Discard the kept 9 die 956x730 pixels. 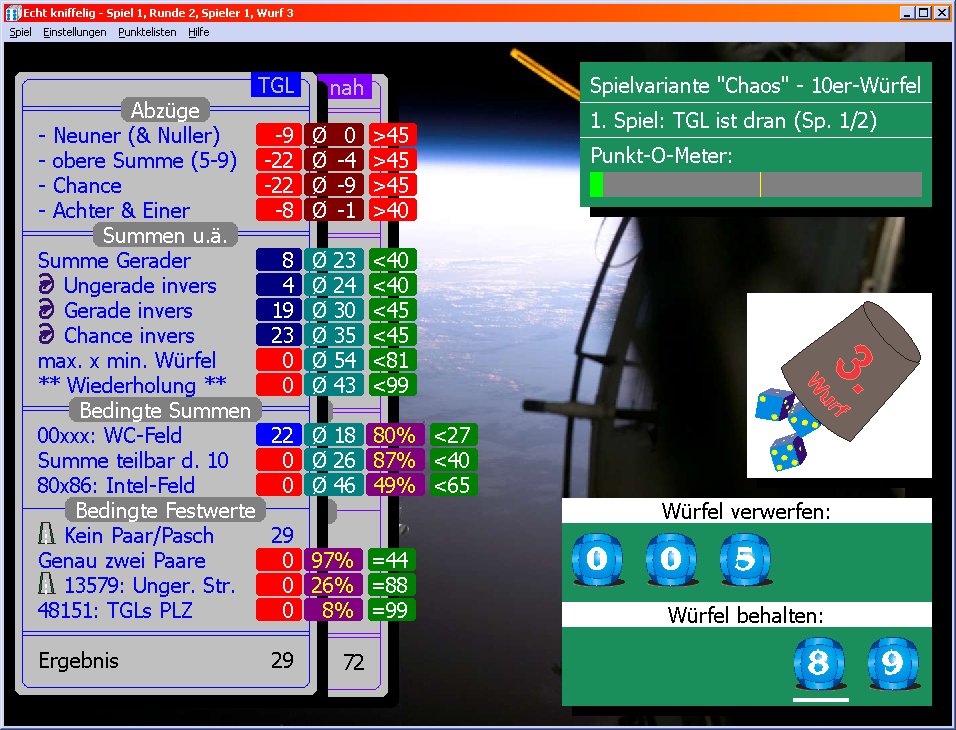[893, 664]
